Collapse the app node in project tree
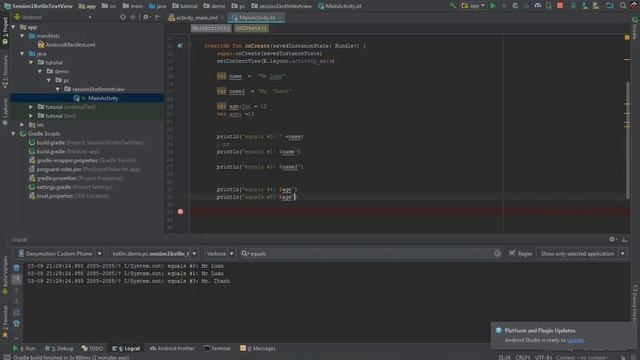Screen dimensions: 640x360 point(13,27)
